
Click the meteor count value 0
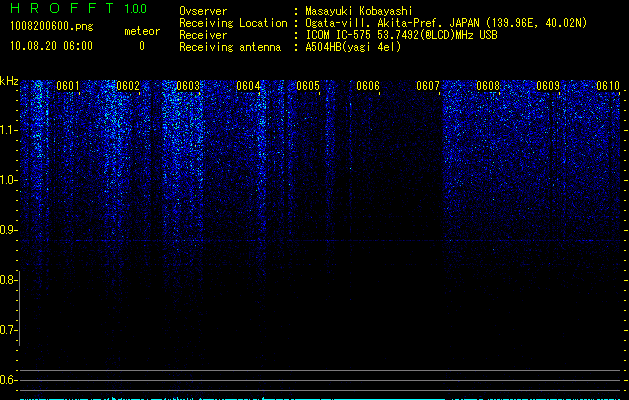[142, 46]
